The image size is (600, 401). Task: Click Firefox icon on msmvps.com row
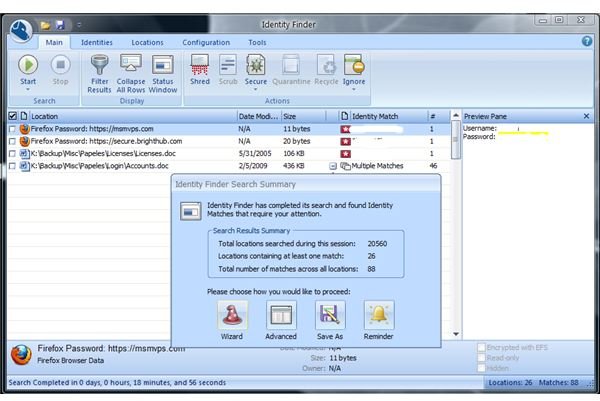(x=24, y=129)
